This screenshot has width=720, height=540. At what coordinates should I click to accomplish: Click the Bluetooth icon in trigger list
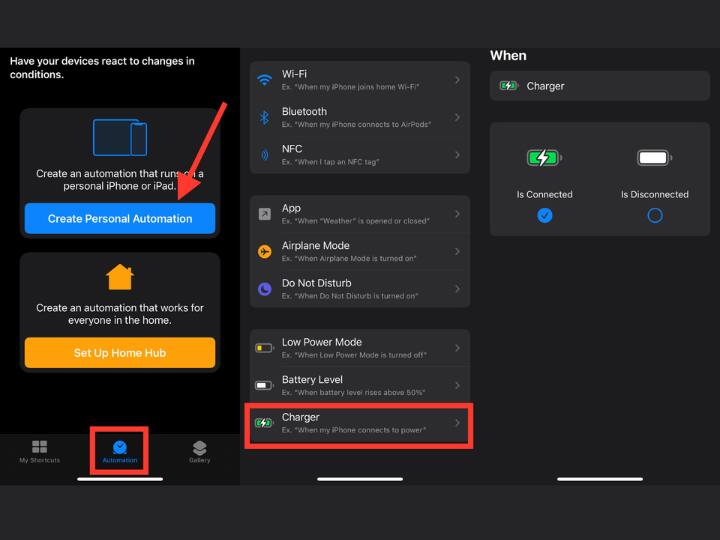265,117
